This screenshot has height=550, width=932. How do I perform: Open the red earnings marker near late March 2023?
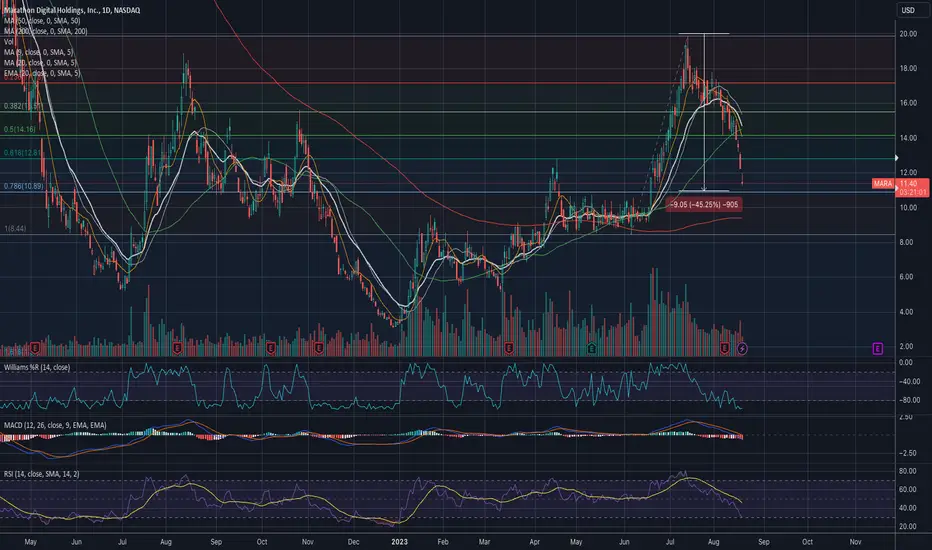[x=509, y=348]
